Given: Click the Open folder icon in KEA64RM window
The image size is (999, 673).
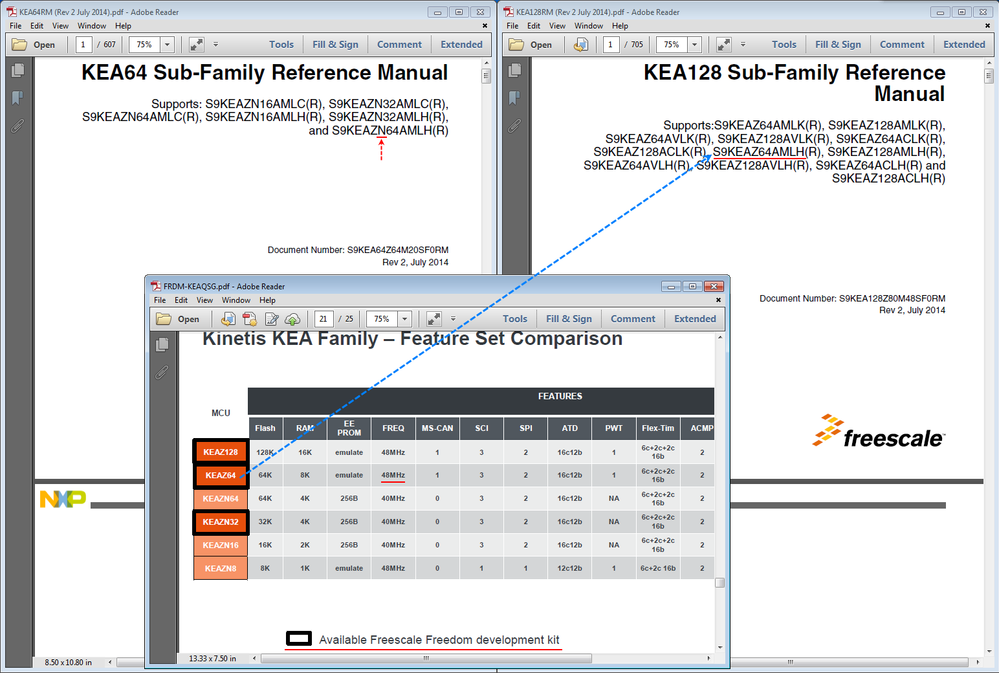Looking at the screenshot, I should (20, 45).
